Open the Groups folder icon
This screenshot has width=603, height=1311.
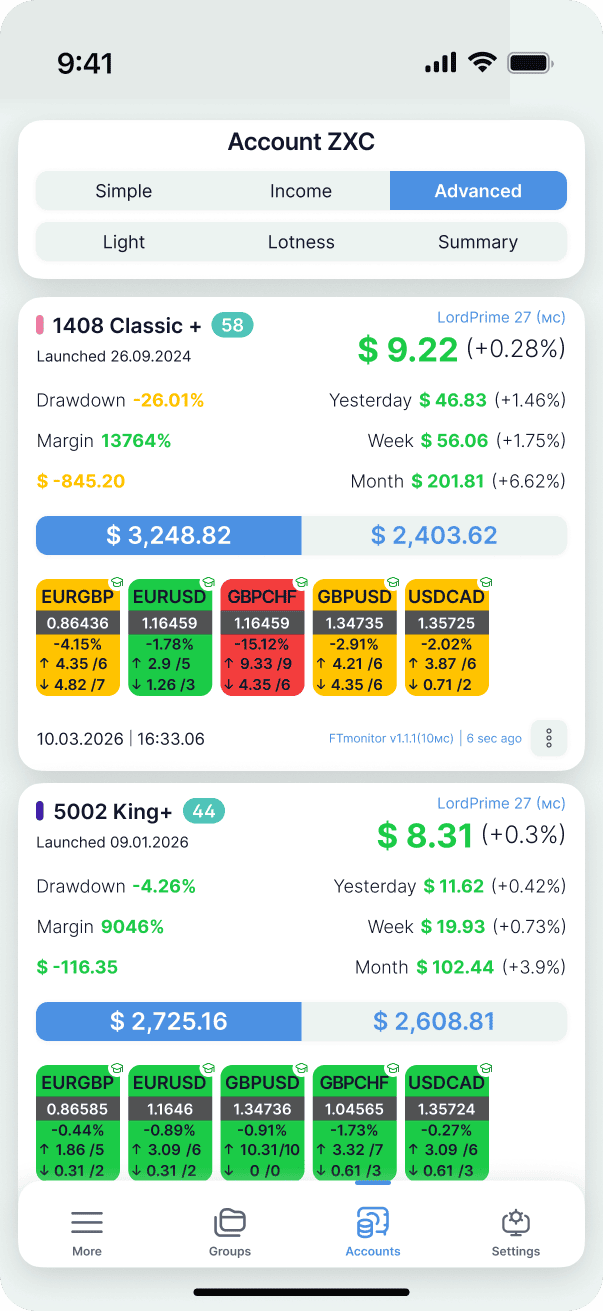(229, 1223)
